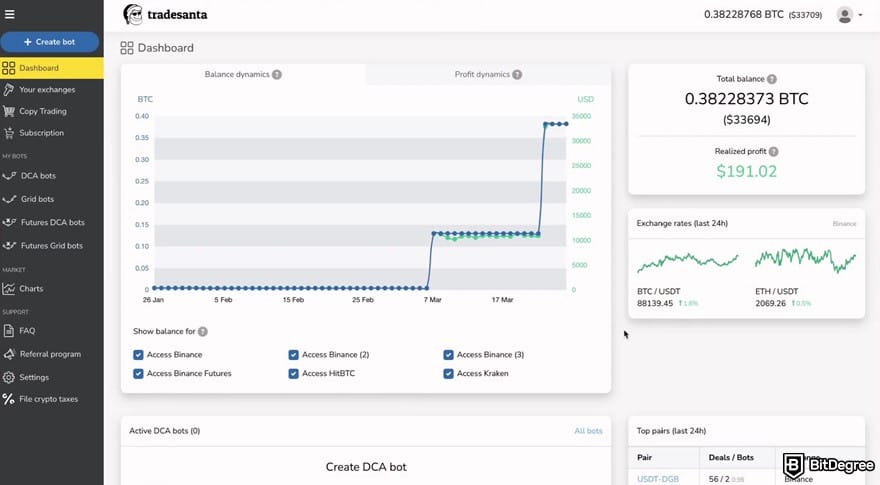This screenshot has height=485, width=880.
Task: Uncheck Access Kraken checkbox
Action: (x=448, y=373)
